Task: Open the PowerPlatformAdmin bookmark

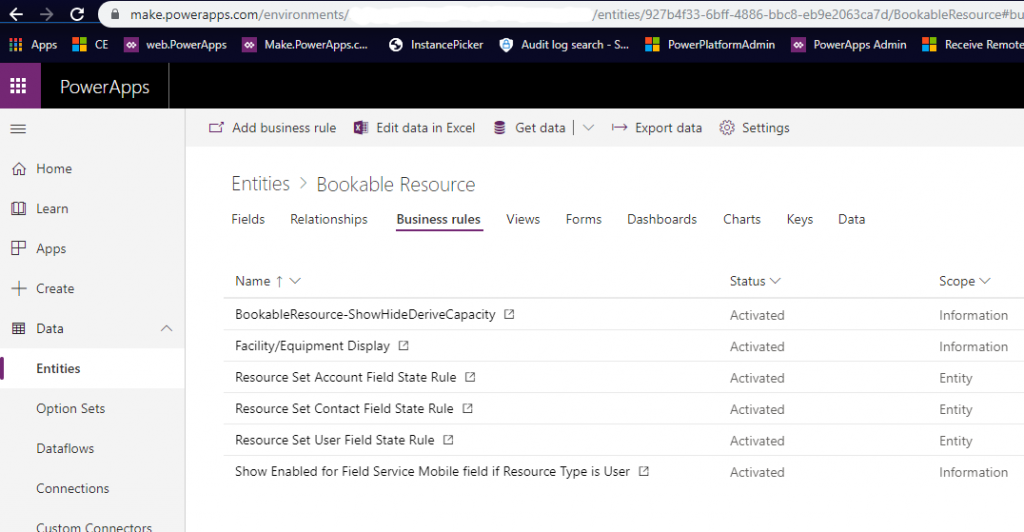Action: coord(710,44)
